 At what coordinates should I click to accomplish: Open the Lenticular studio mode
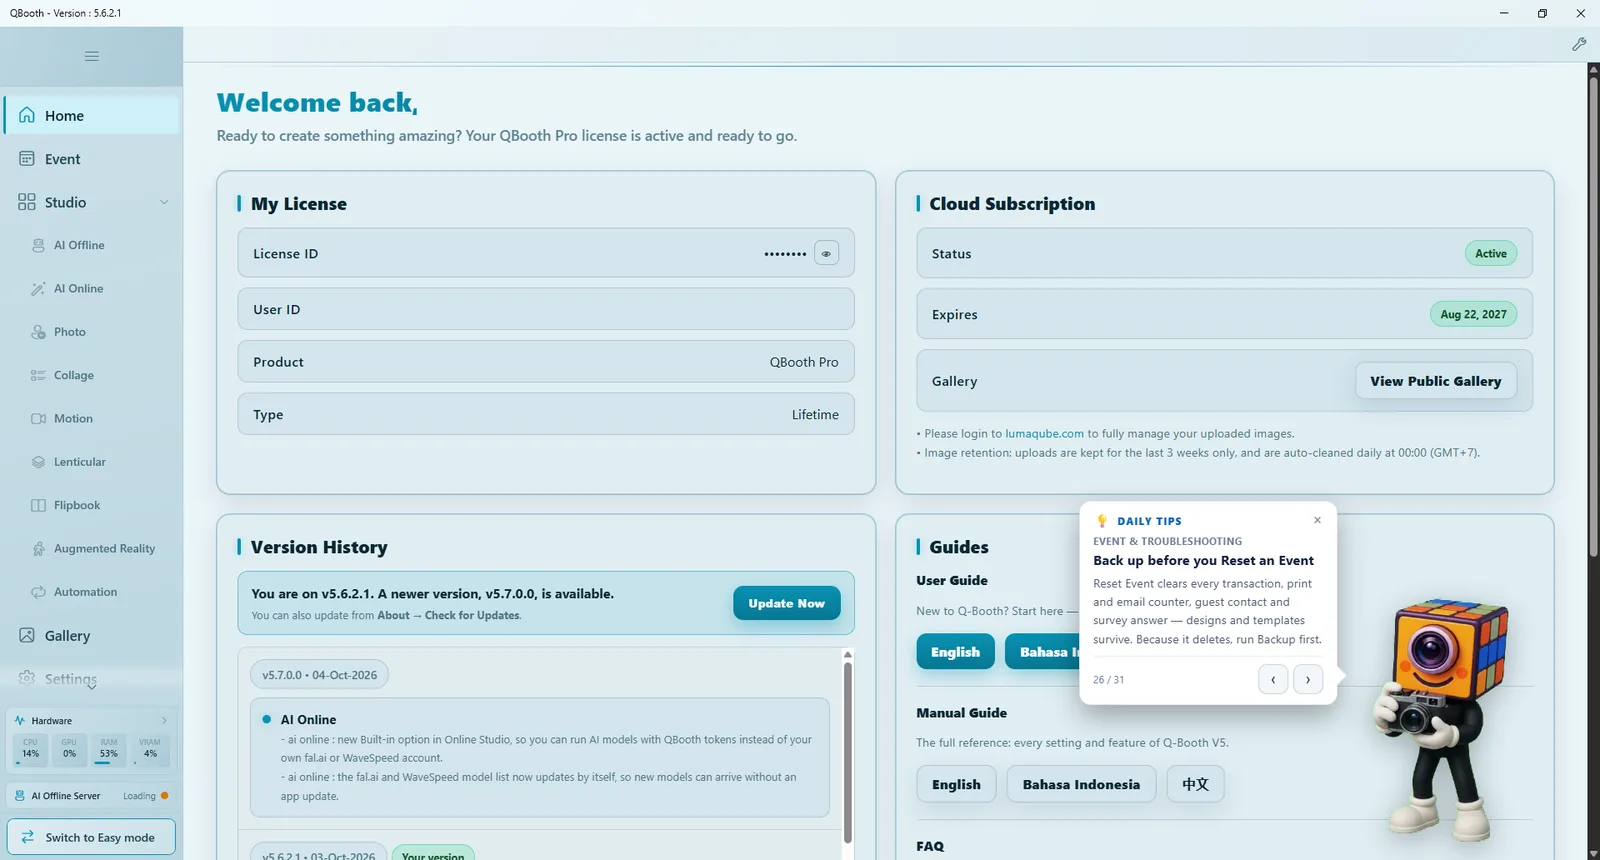point(91,462)
